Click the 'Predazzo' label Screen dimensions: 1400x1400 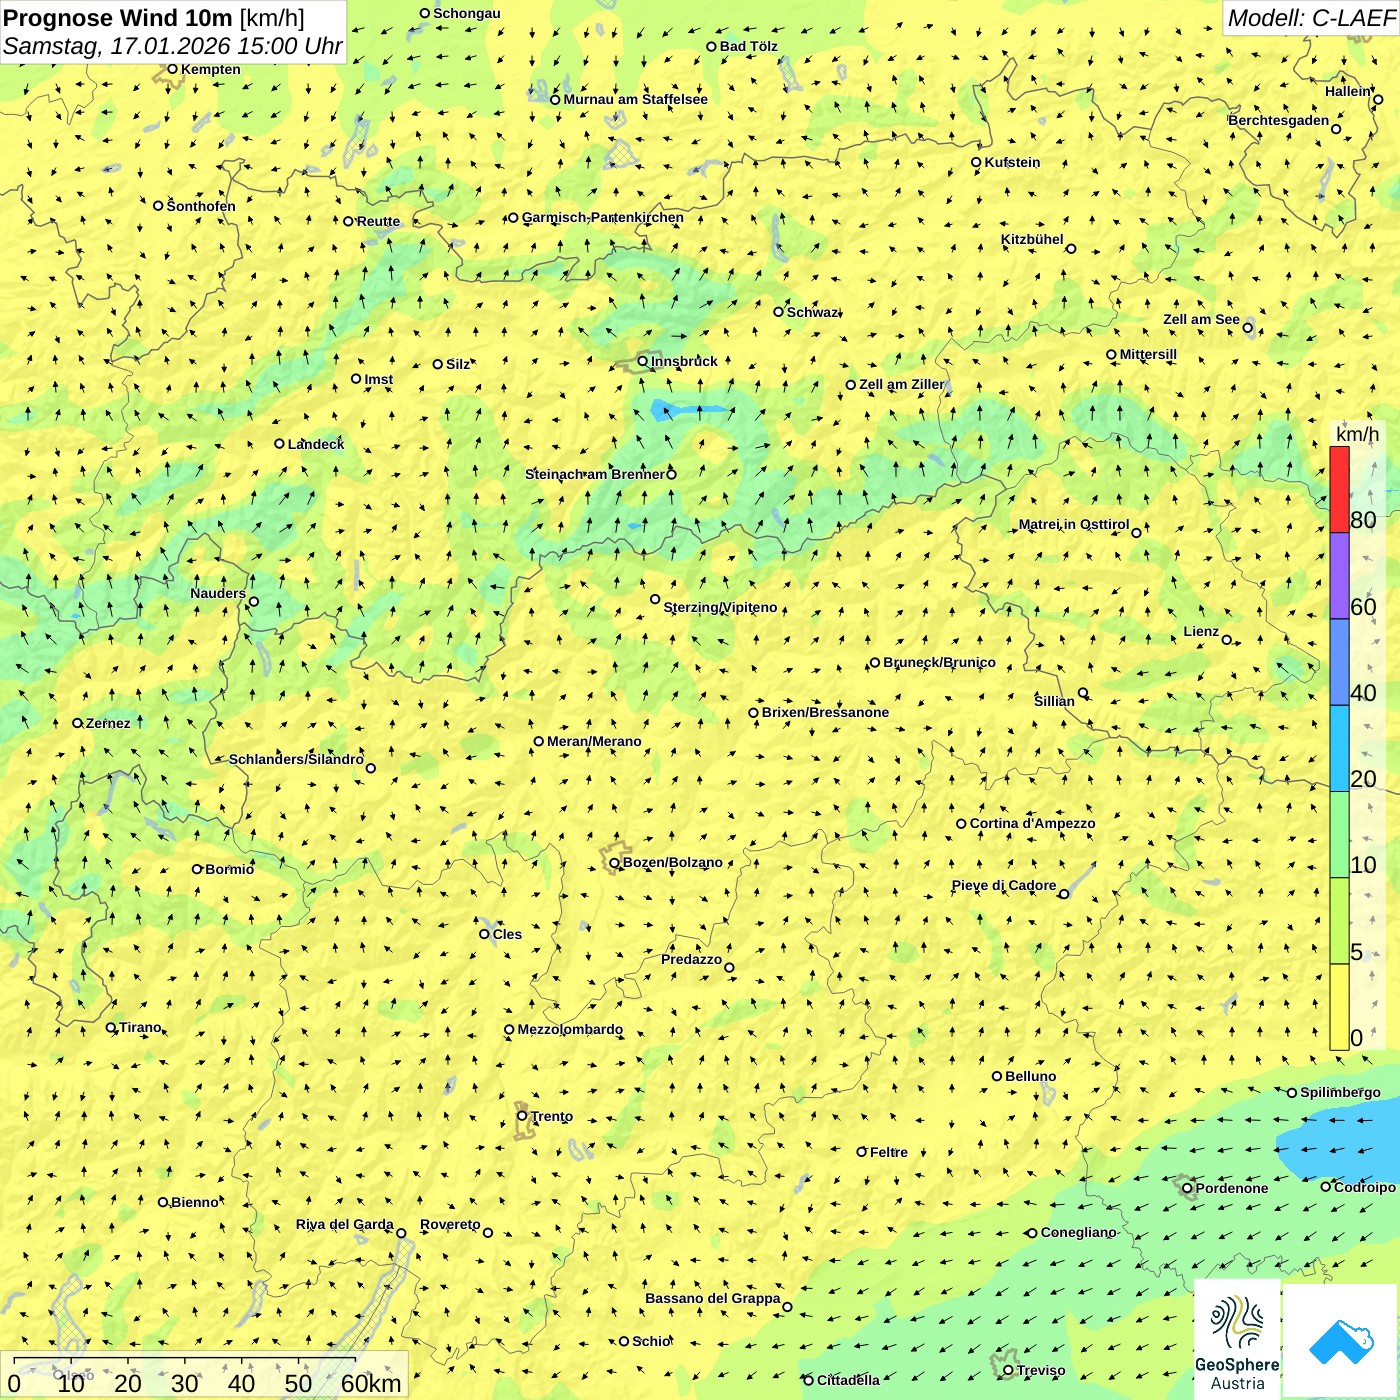click(x=691, y=959)
